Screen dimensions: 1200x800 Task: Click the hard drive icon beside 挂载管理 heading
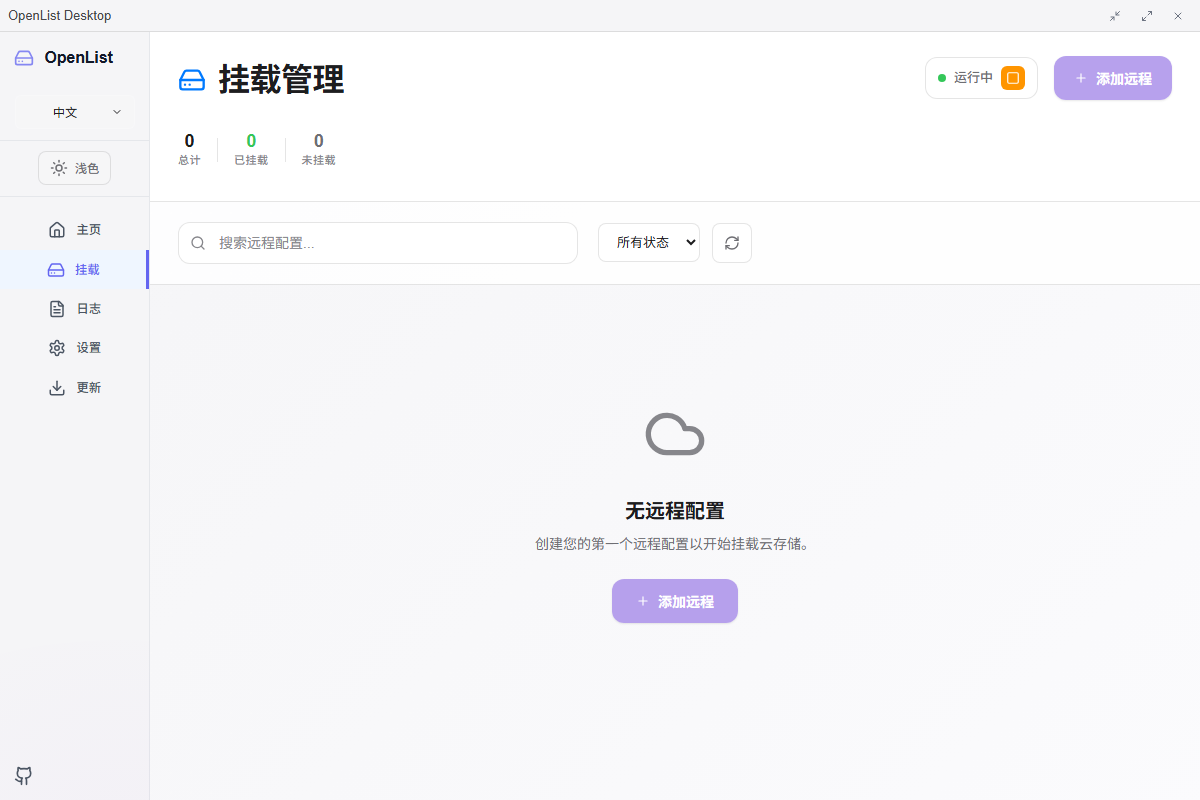click(x=191, y=79)
